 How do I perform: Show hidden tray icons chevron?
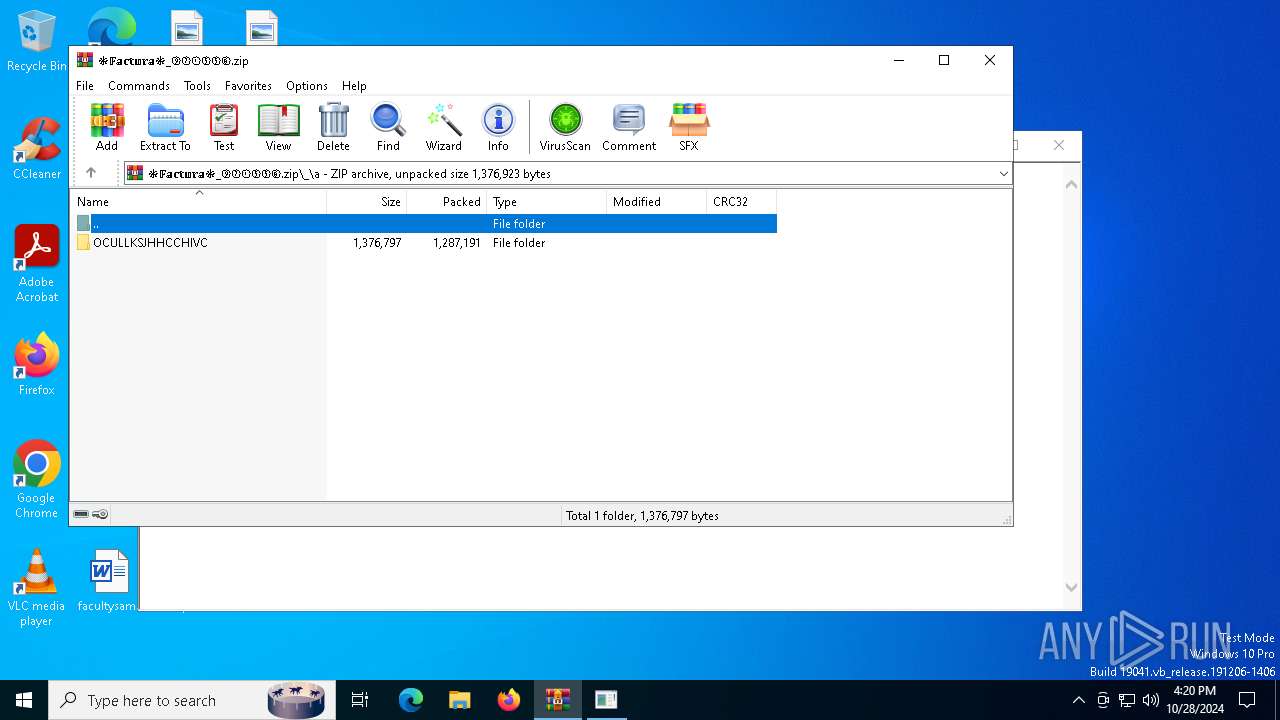[x=1078, y=700]
